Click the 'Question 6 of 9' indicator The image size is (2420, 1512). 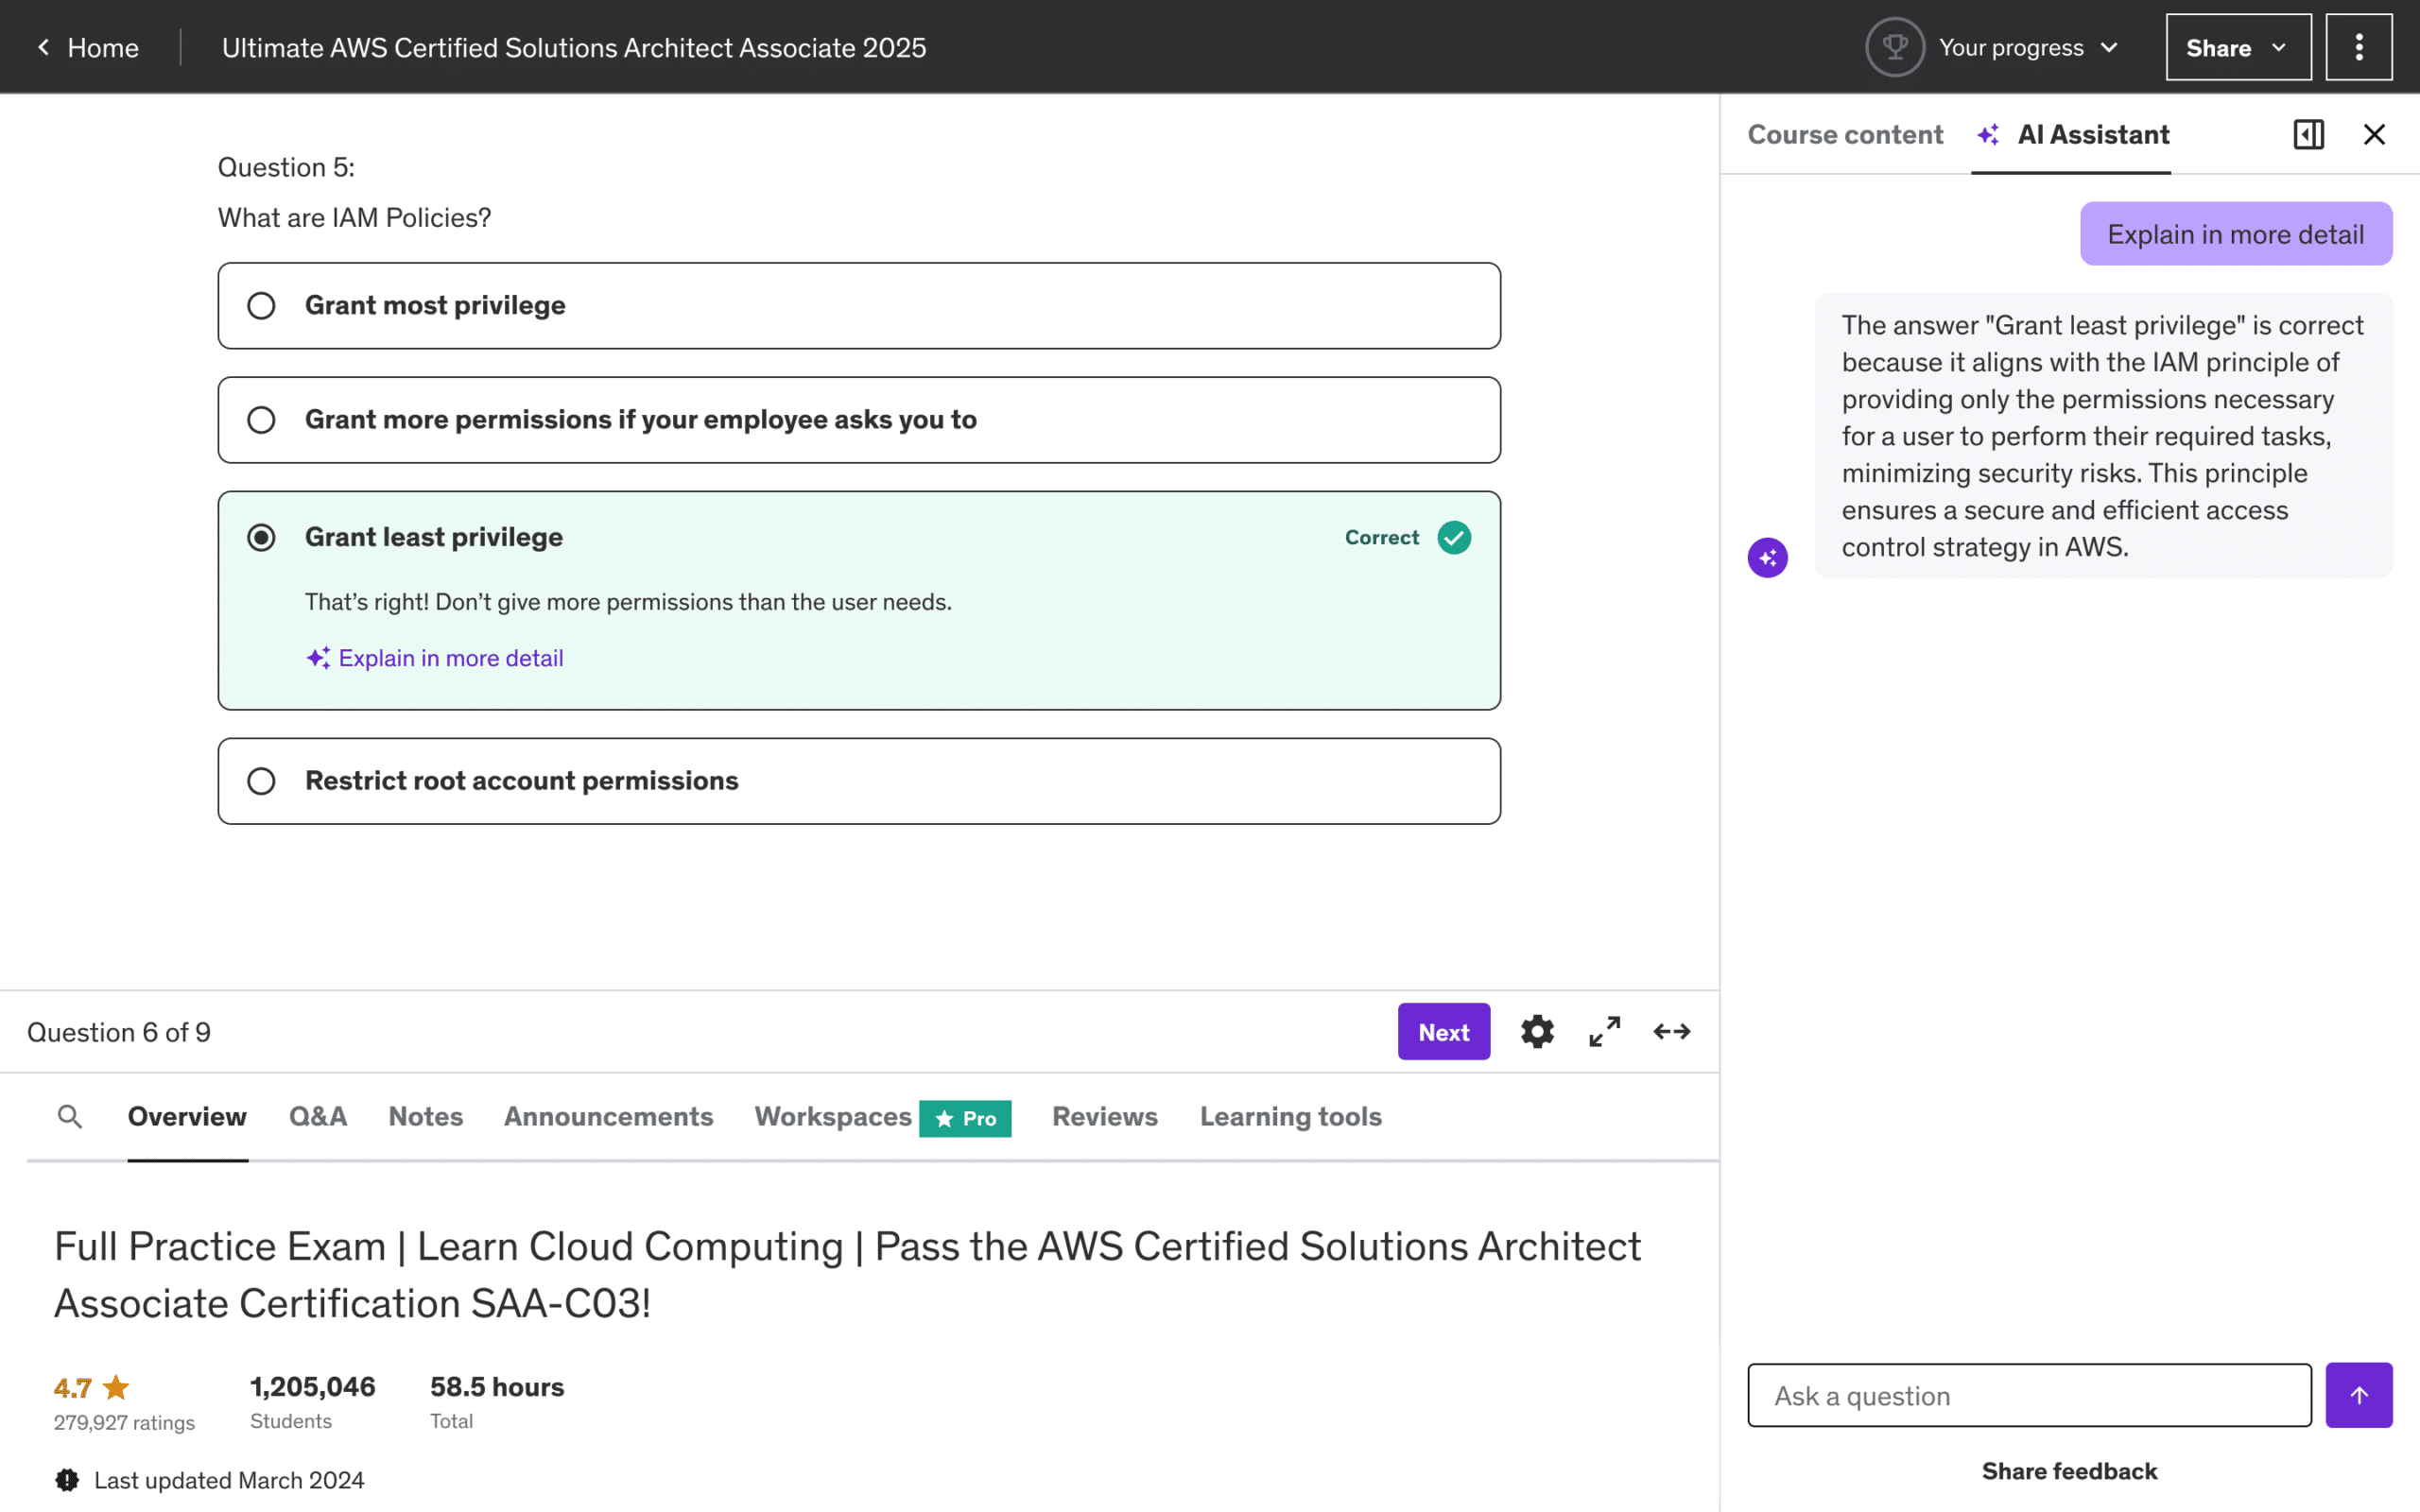119,1032
